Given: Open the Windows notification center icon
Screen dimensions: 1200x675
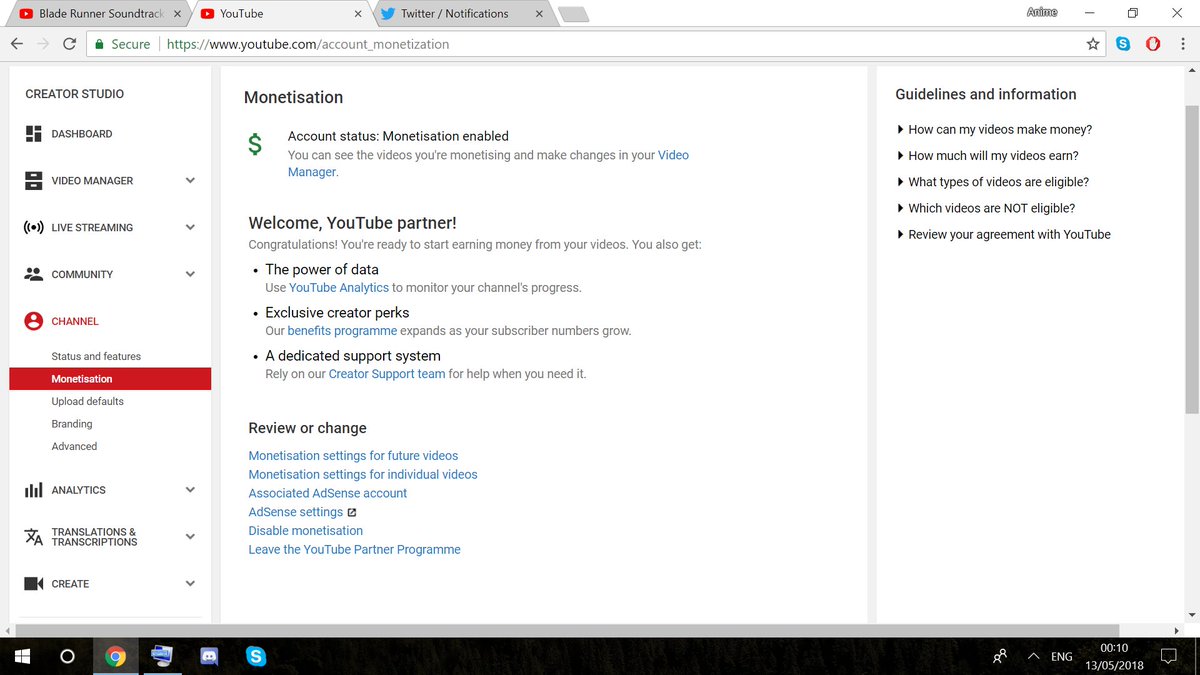Looking at the screenshot, I should 1168,657.
